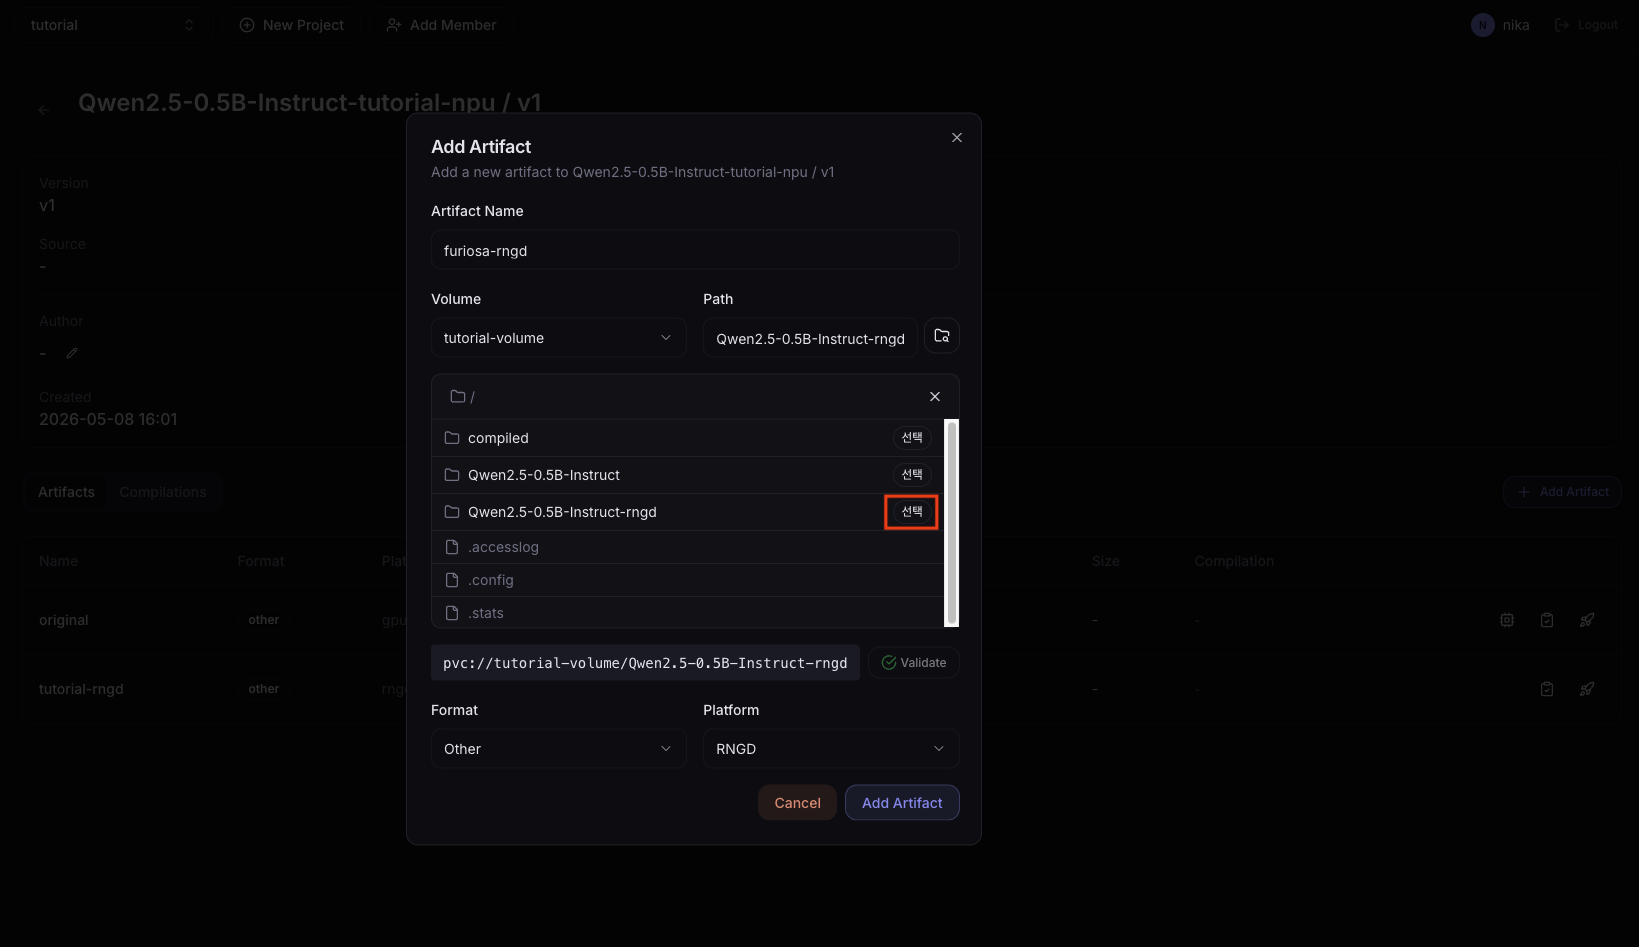Click the rocket deploy icon in original row

pos(1587,620)
